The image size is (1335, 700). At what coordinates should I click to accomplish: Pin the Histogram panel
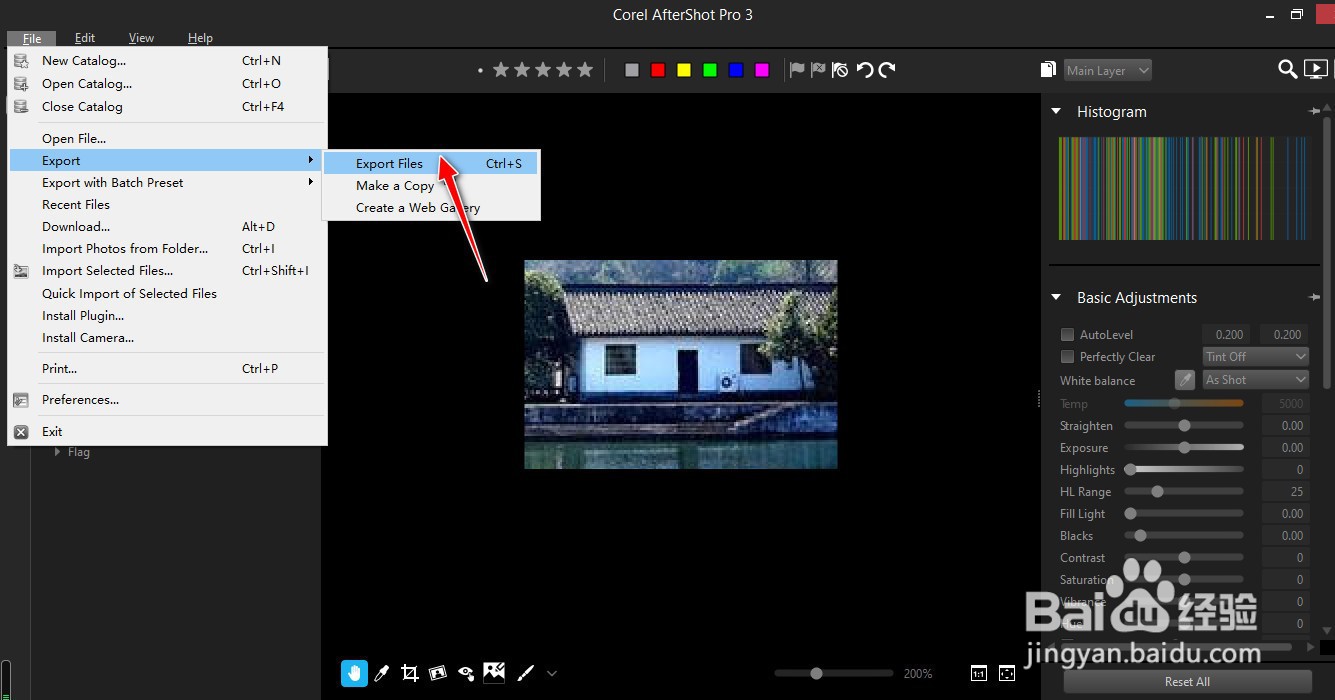tap(1314, 112)
